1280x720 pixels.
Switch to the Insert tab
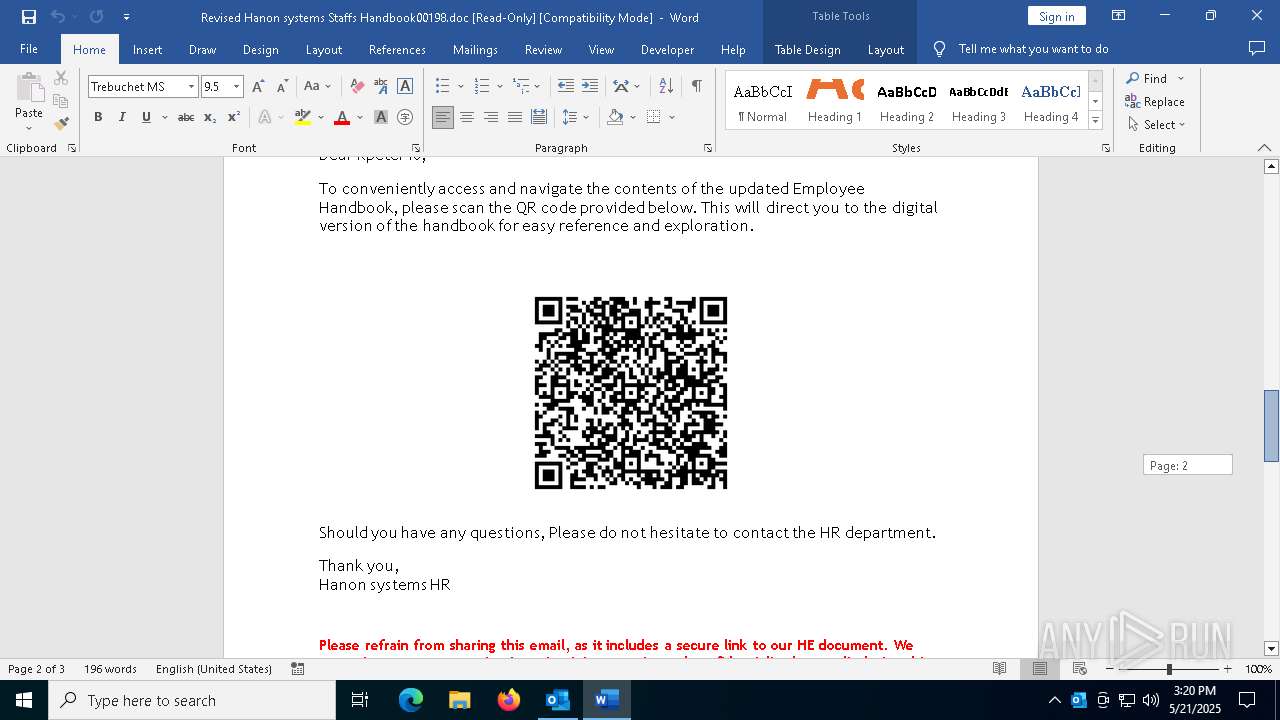pyautogui.click(x=147, y=49)
